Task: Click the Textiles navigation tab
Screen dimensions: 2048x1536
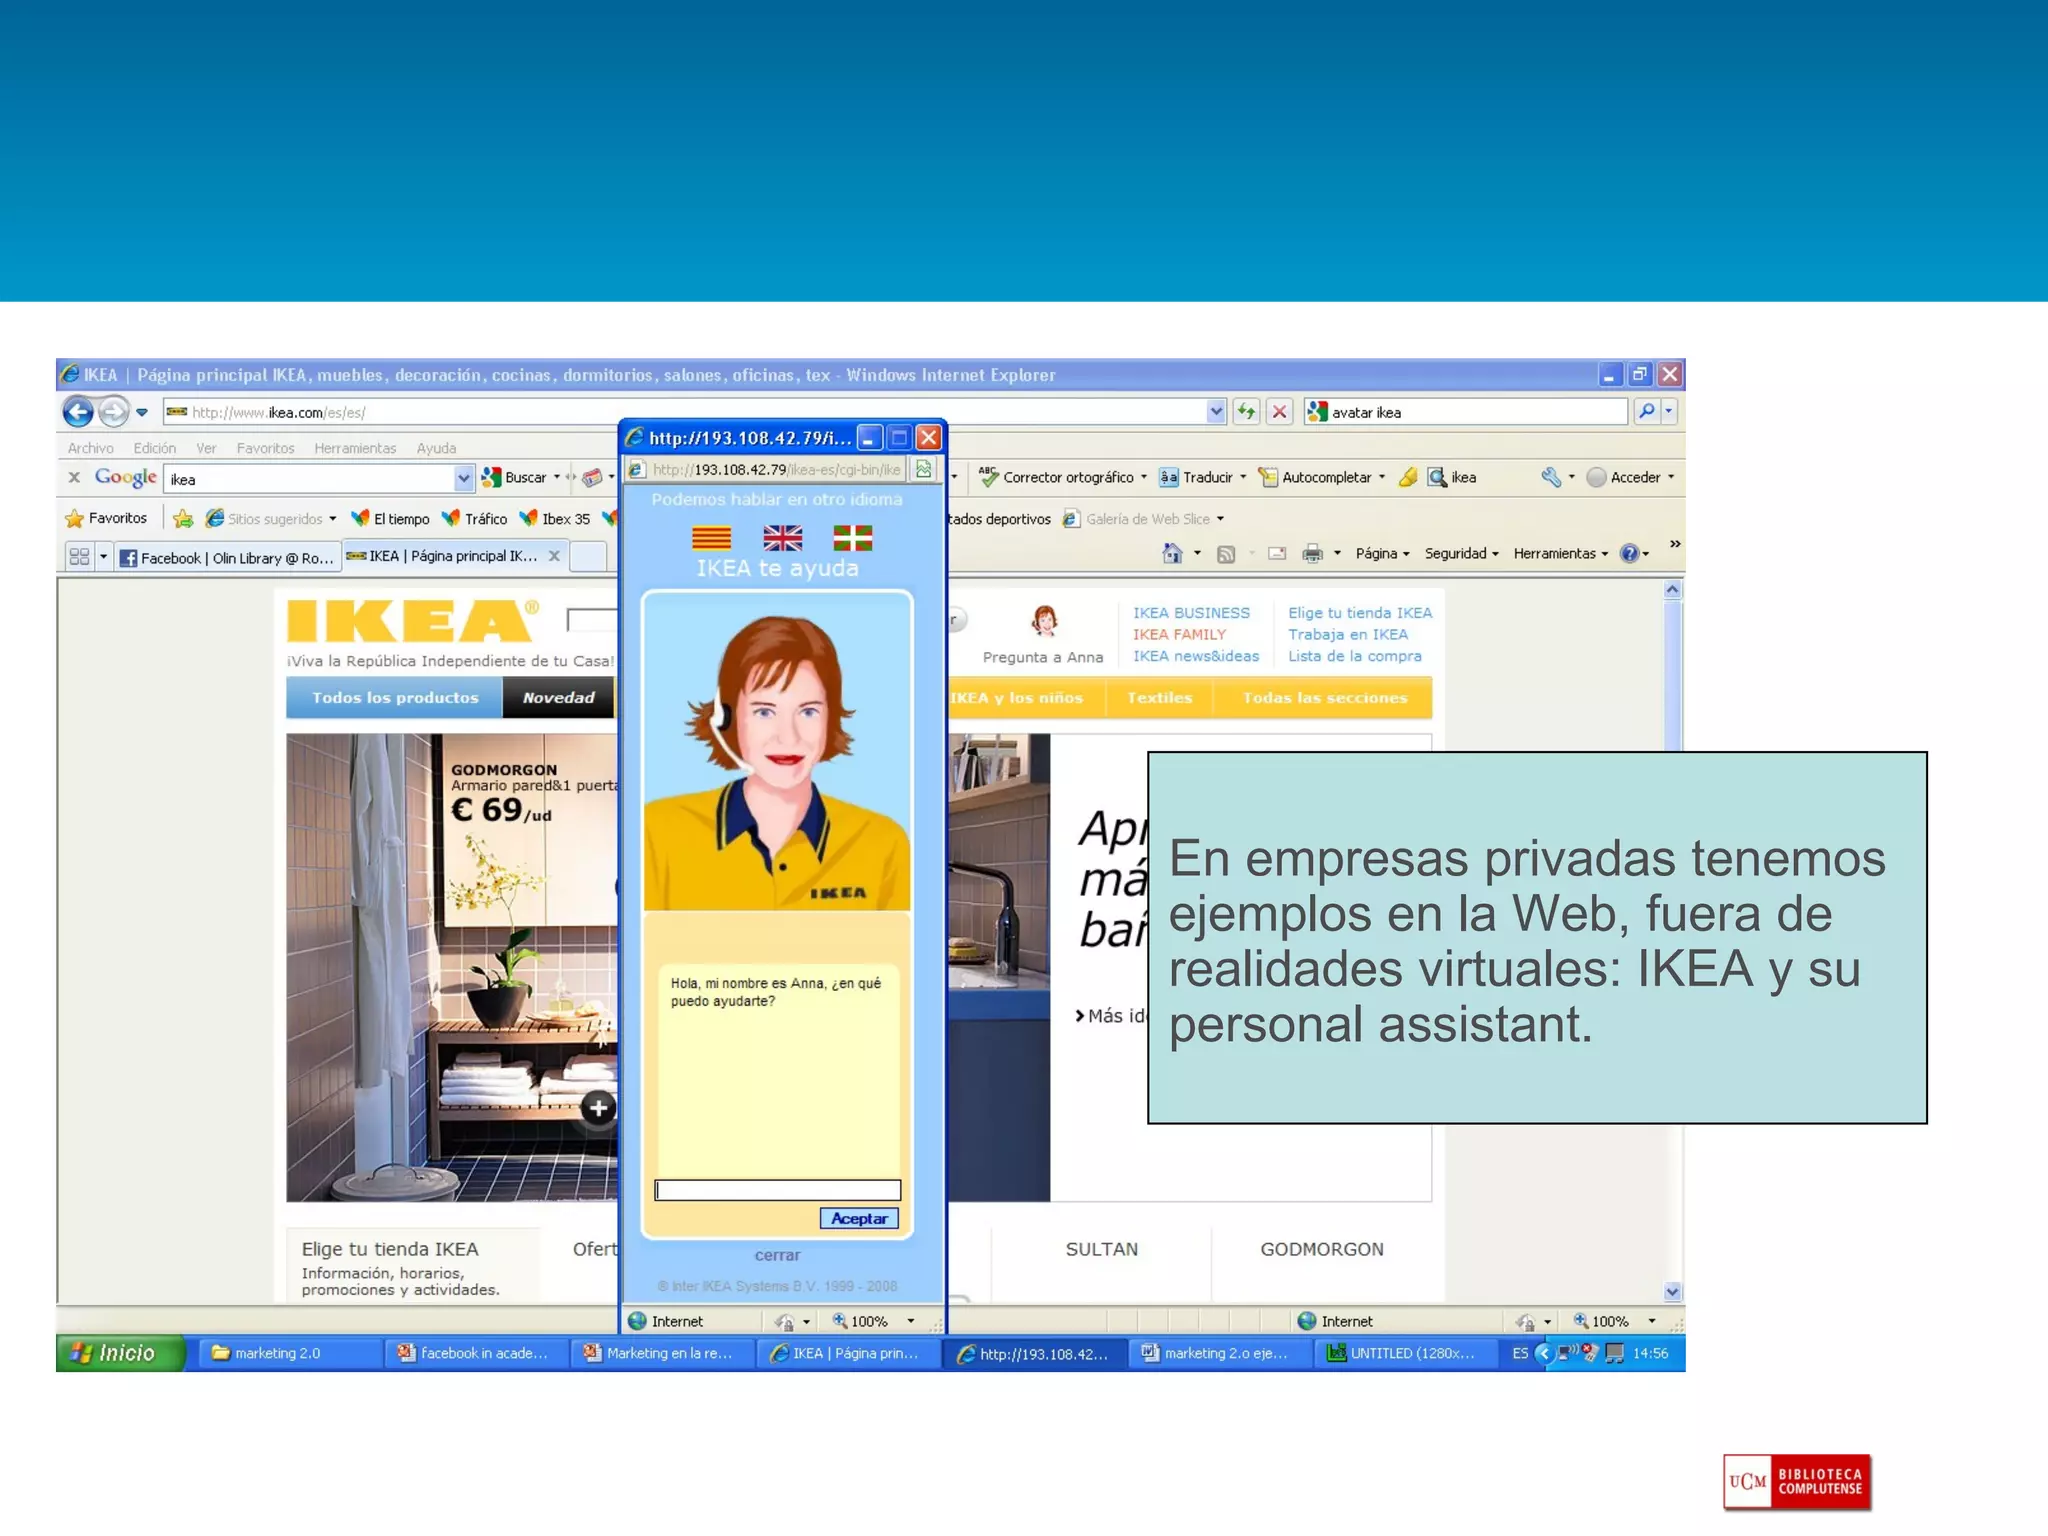Action: pos(1159,697)
